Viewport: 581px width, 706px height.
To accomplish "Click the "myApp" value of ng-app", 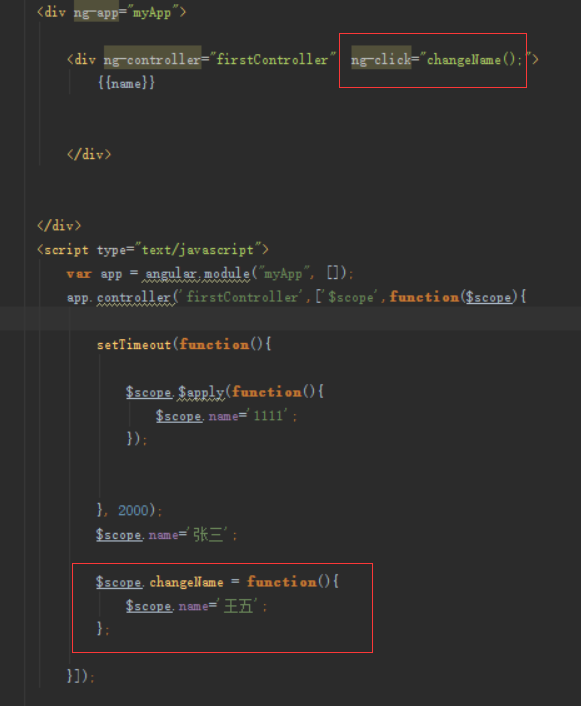I will (152, 12).
